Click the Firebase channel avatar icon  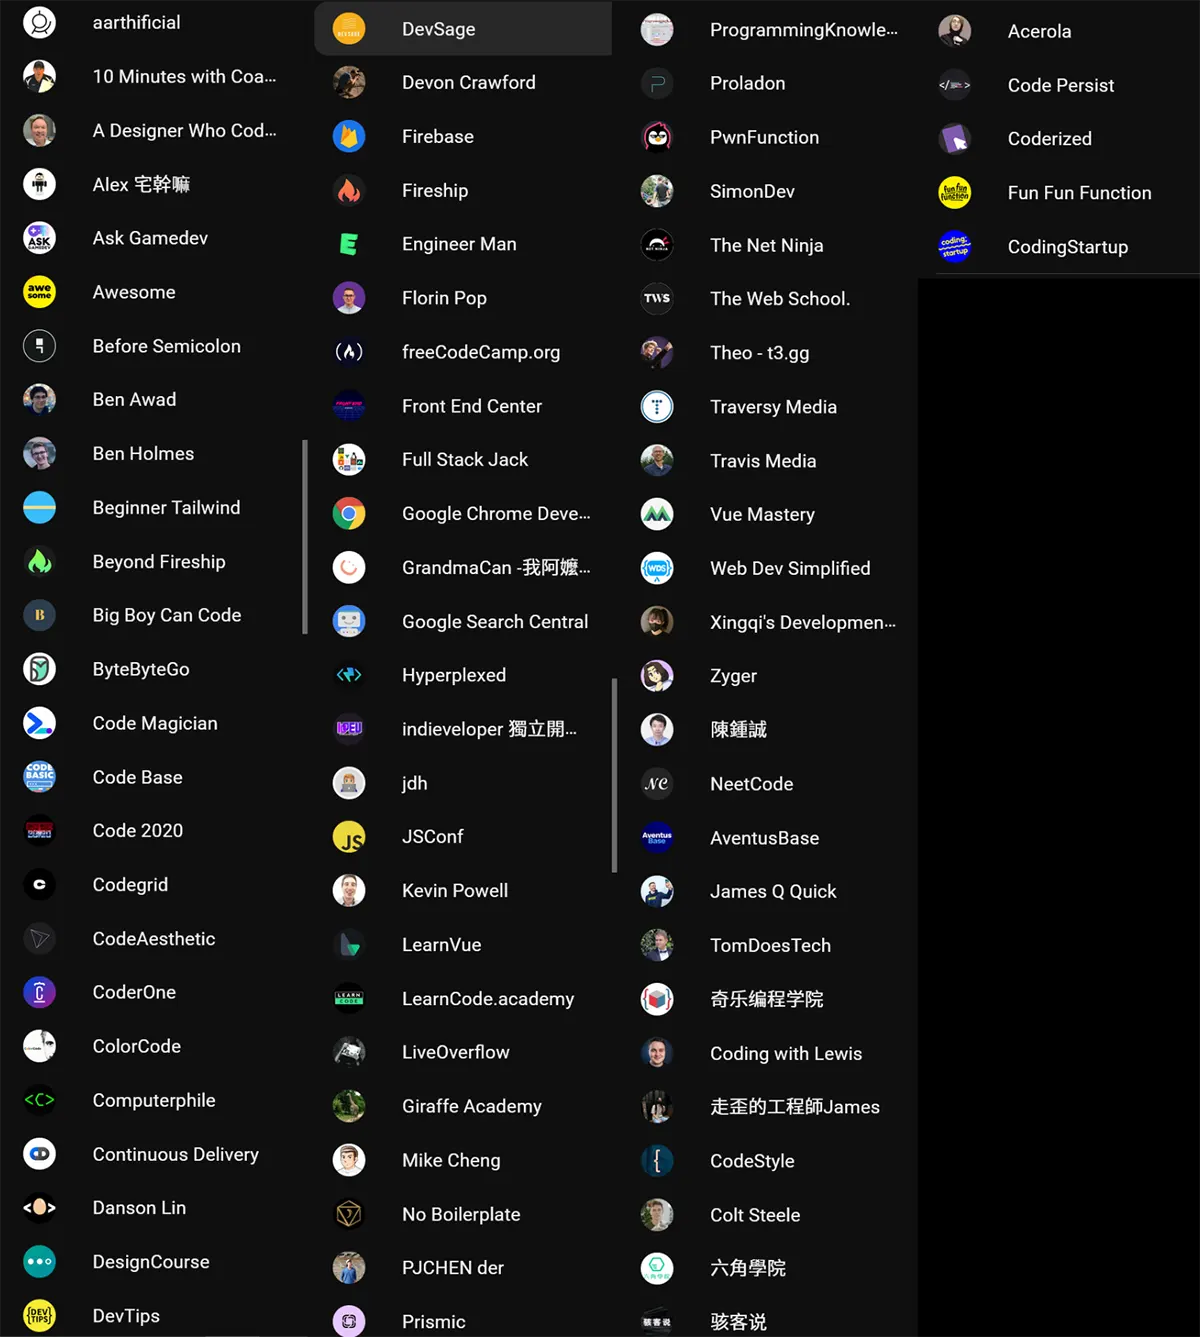point(349,136)
